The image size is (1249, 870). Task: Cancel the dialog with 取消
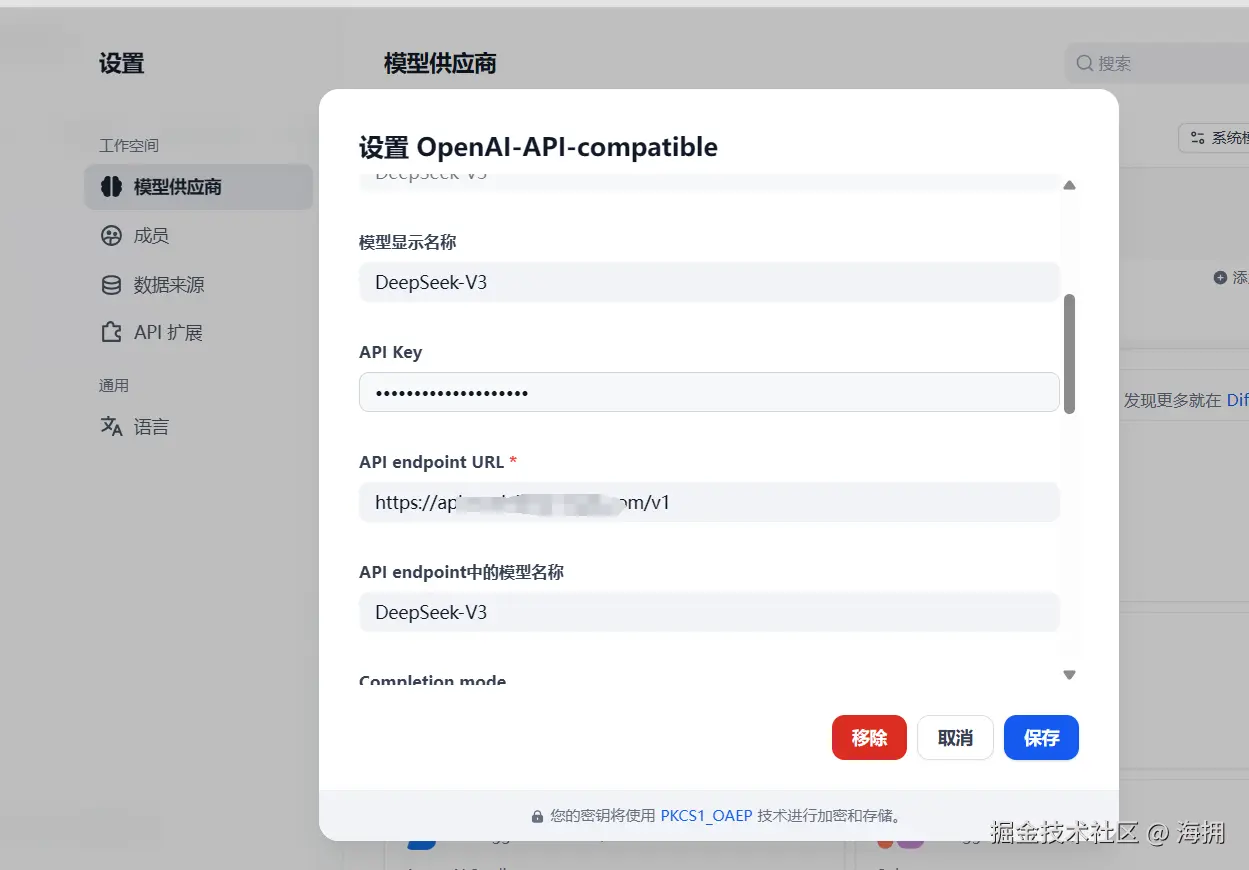955,737
